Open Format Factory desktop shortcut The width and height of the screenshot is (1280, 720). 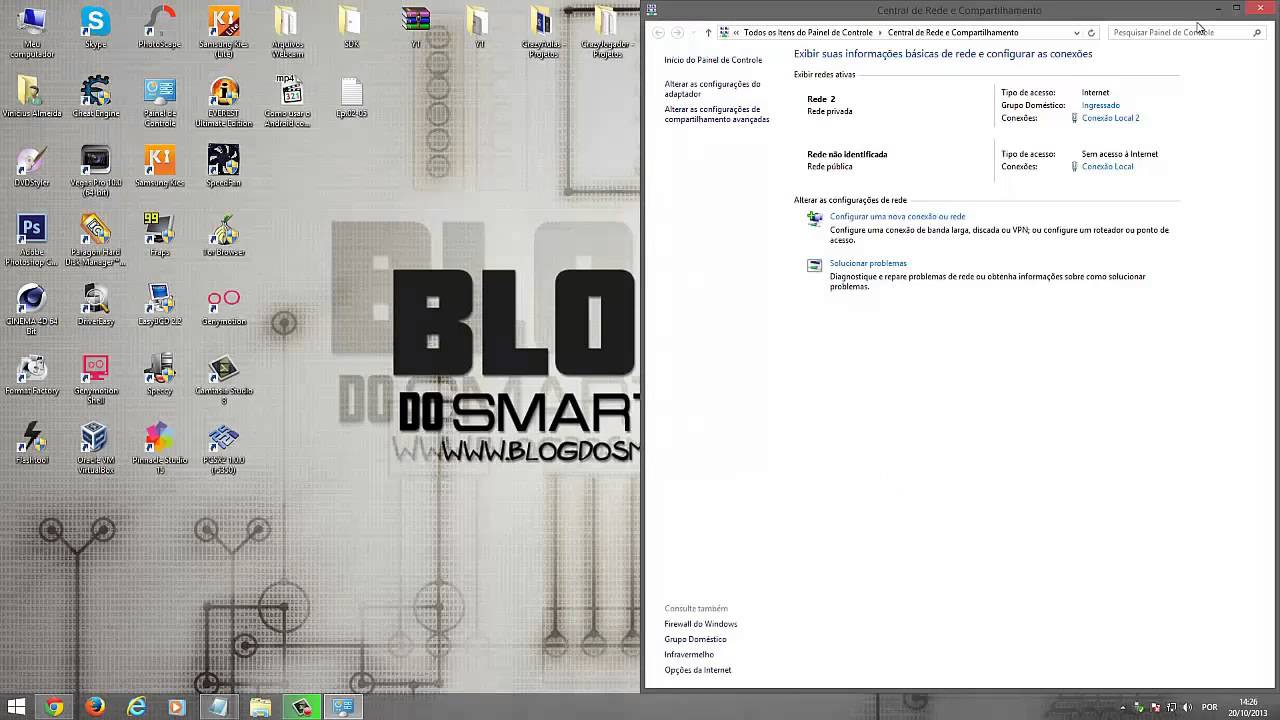[x=32, y=375]
